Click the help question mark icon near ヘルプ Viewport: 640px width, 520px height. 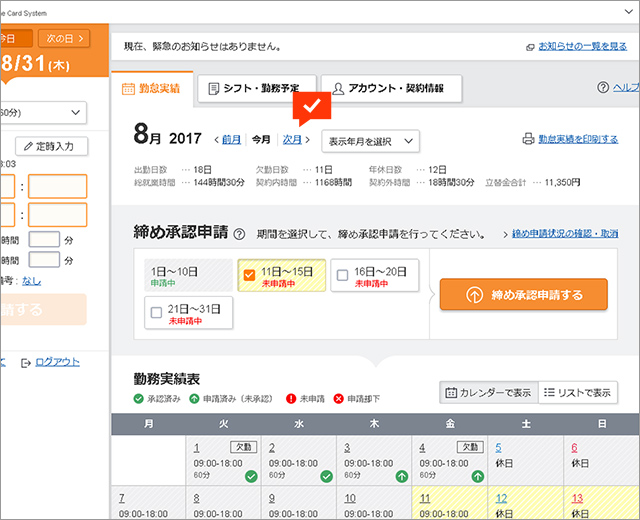tap(602, 88)
